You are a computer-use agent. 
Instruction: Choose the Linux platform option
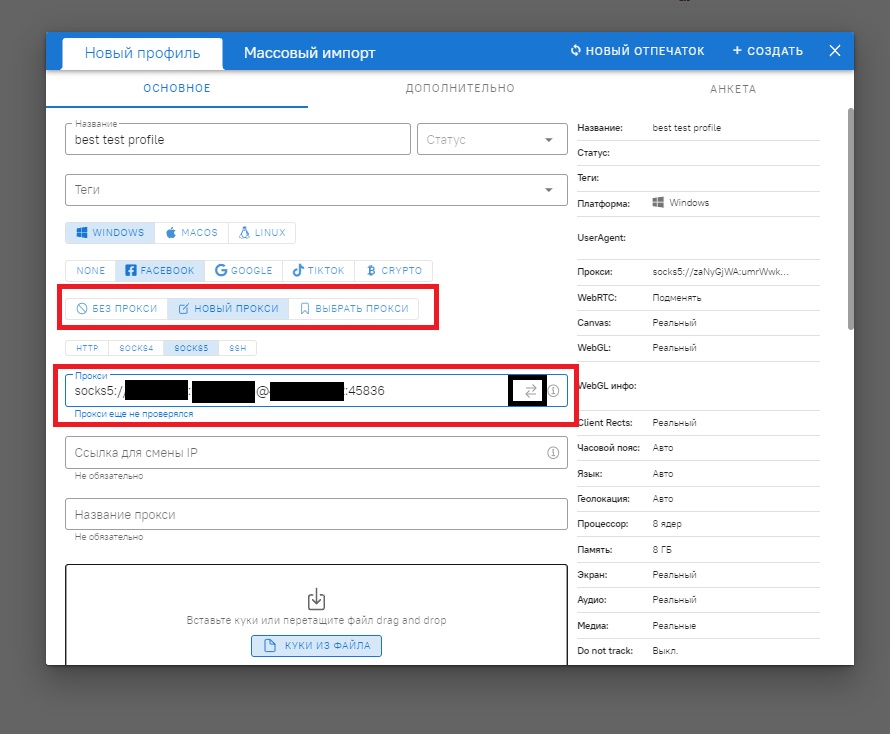click(261, 233)
